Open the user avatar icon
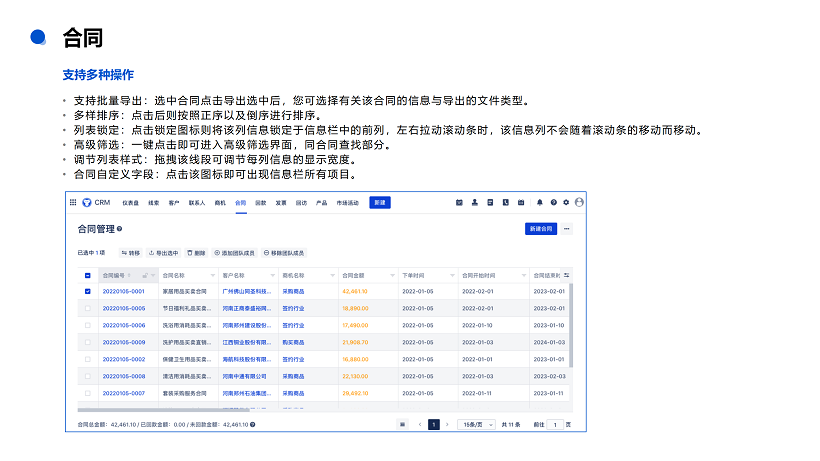The height and width of the screenshot is (461, 820). point(579,202)
